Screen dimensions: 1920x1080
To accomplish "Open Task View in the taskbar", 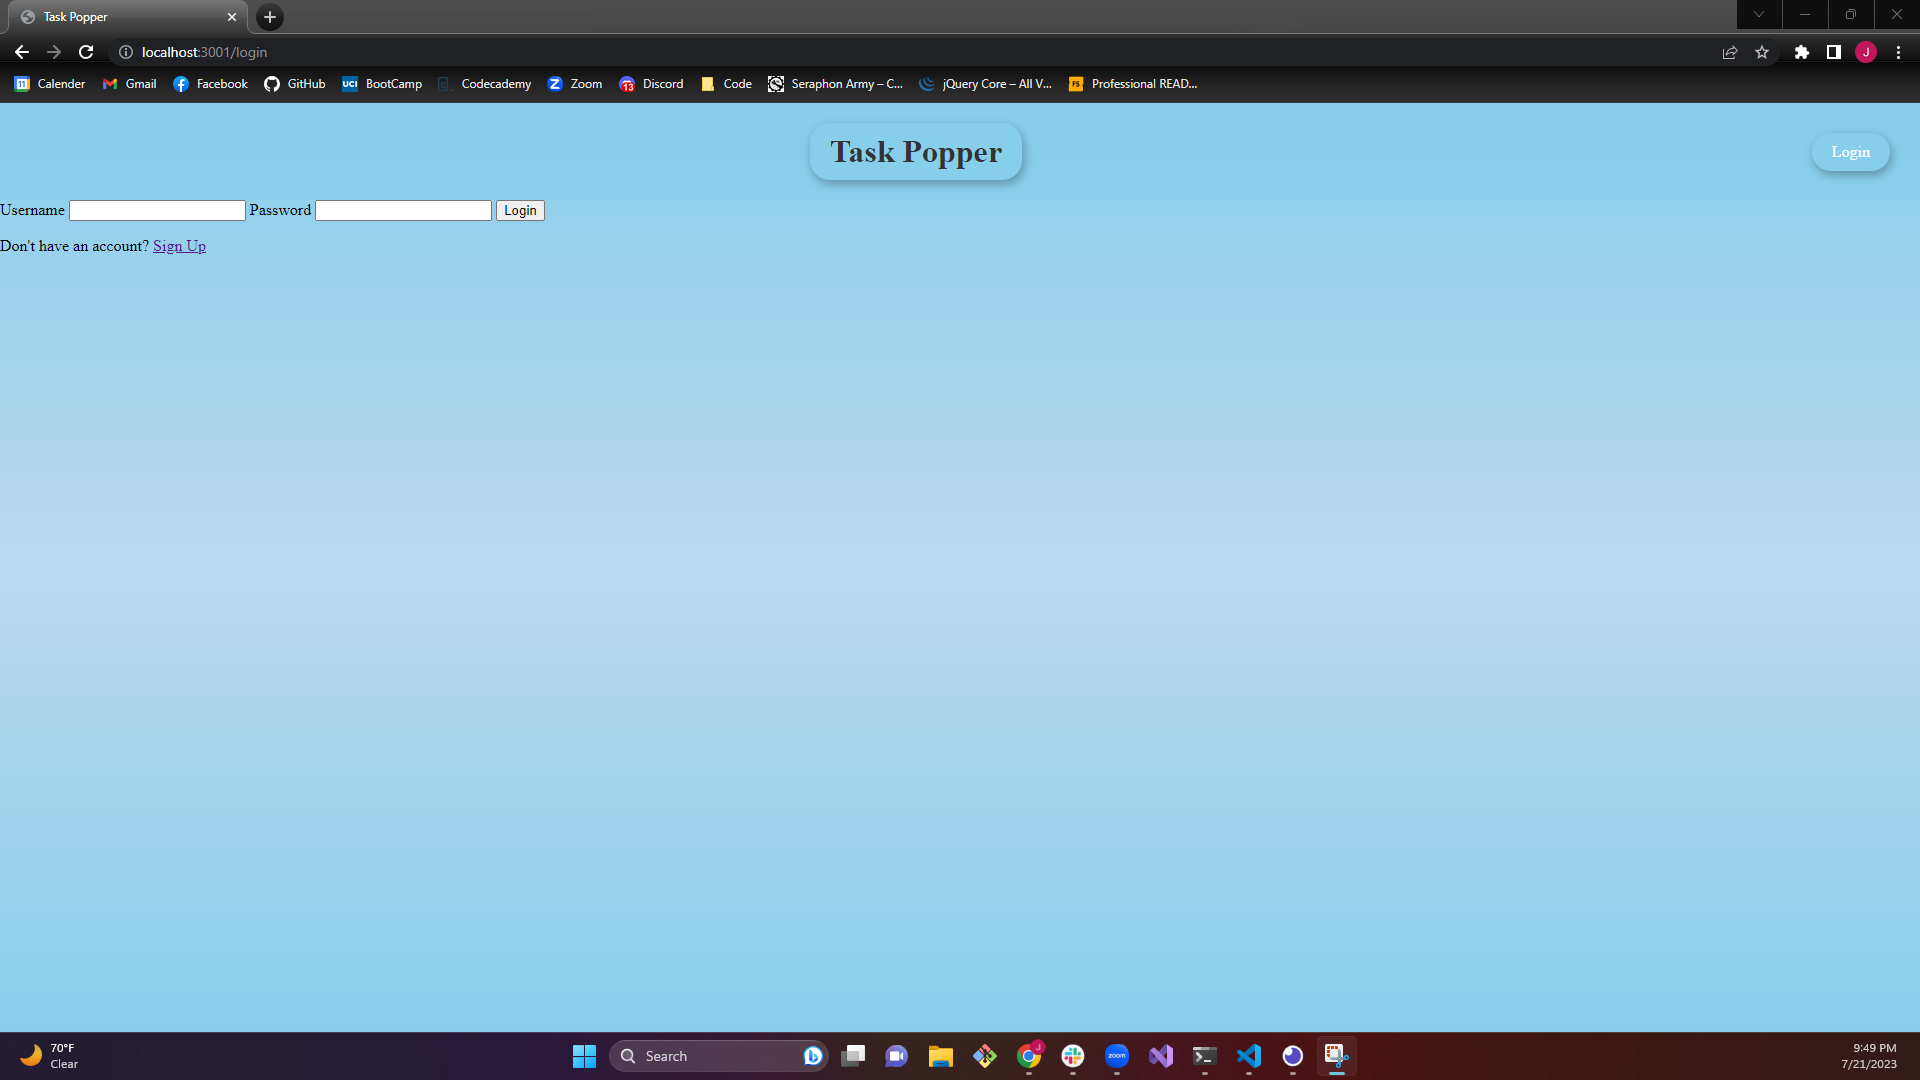I will (853, 1056).
